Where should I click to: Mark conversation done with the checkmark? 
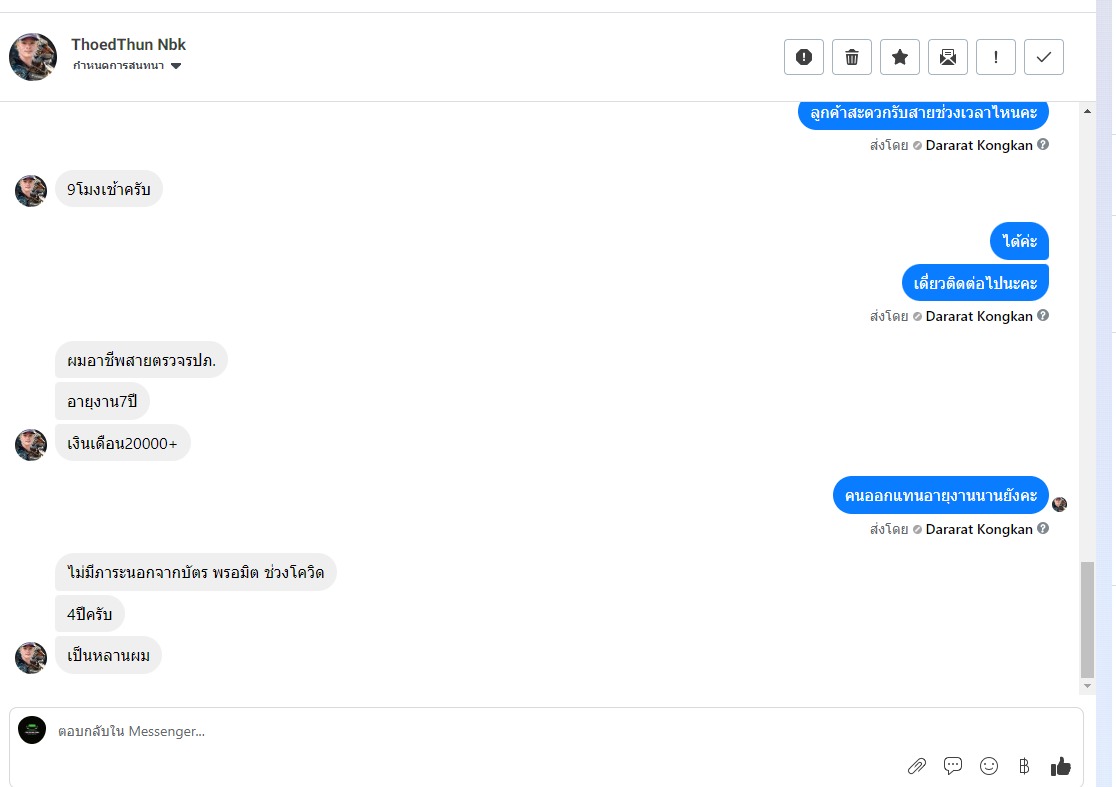(1043, 57)
